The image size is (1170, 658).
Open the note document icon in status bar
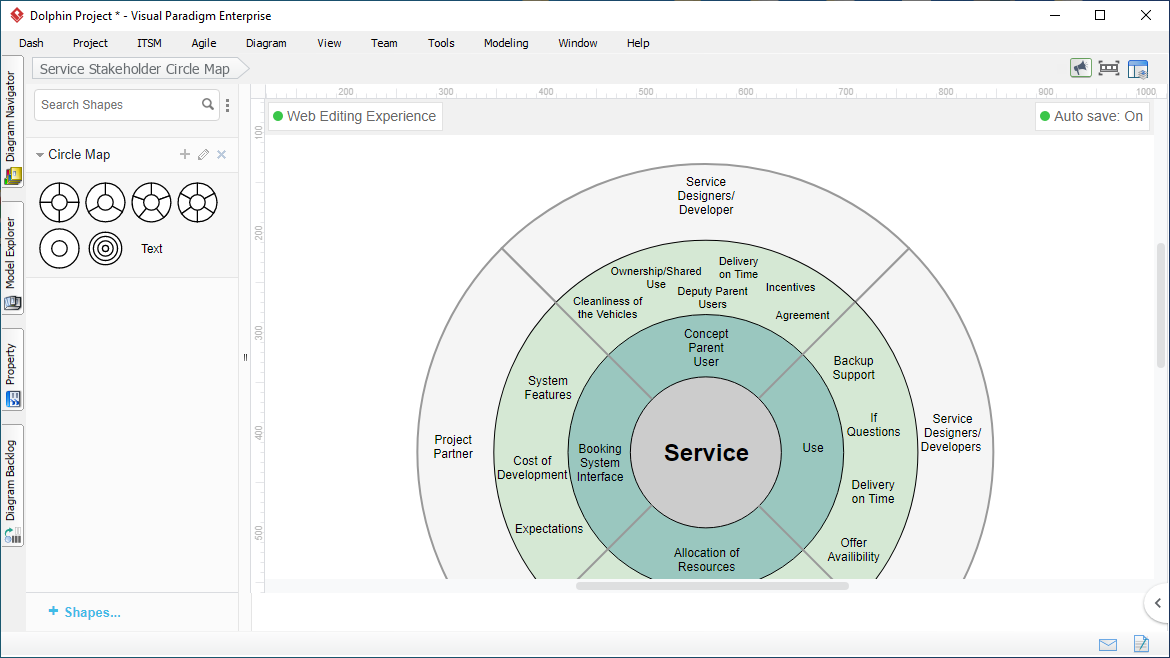tap(1141, 643)
